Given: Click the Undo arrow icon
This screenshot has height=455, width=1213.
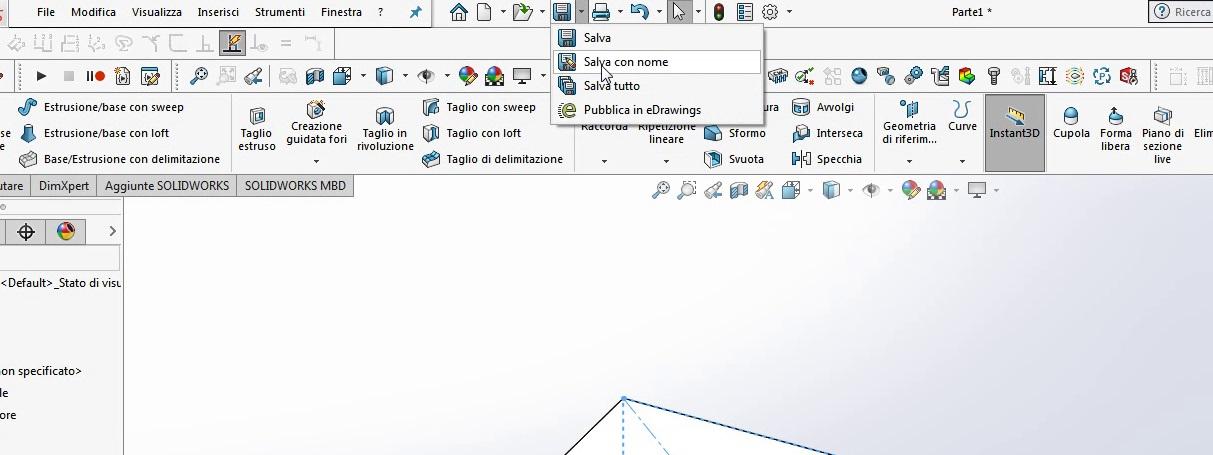Looking at the screenshot, I should (x=639, y=12).
